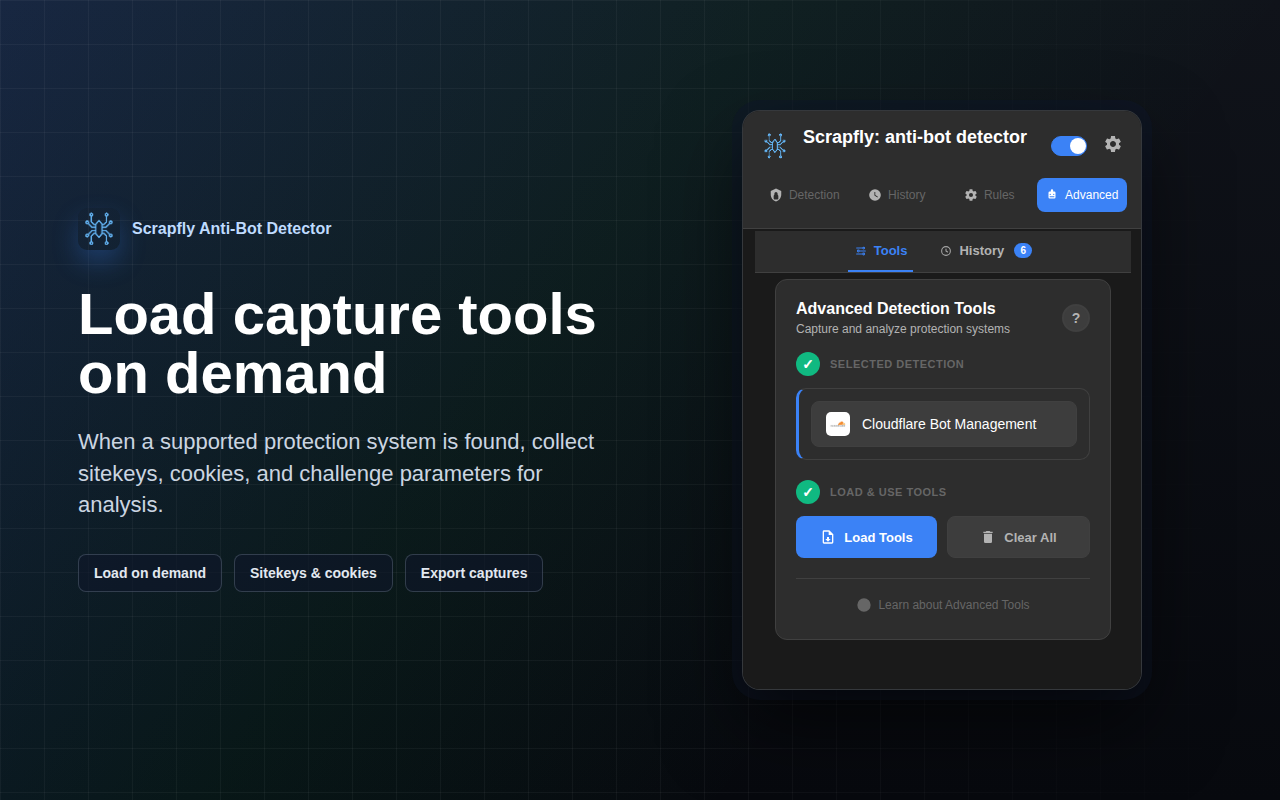
Task: Click the Advanced Detection Tools heading
Action: (x=896, y=308)
